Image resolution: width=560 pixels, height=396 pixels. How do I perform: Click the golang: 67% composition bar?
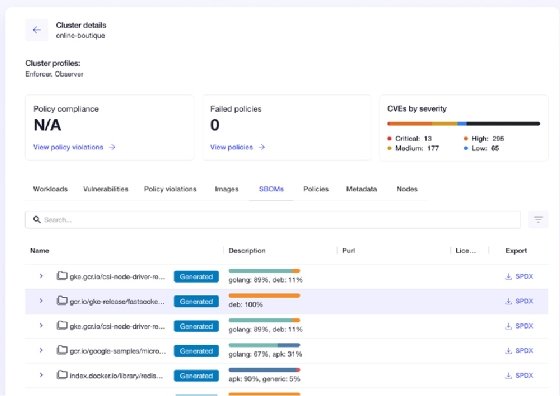[x=264, y=345]
